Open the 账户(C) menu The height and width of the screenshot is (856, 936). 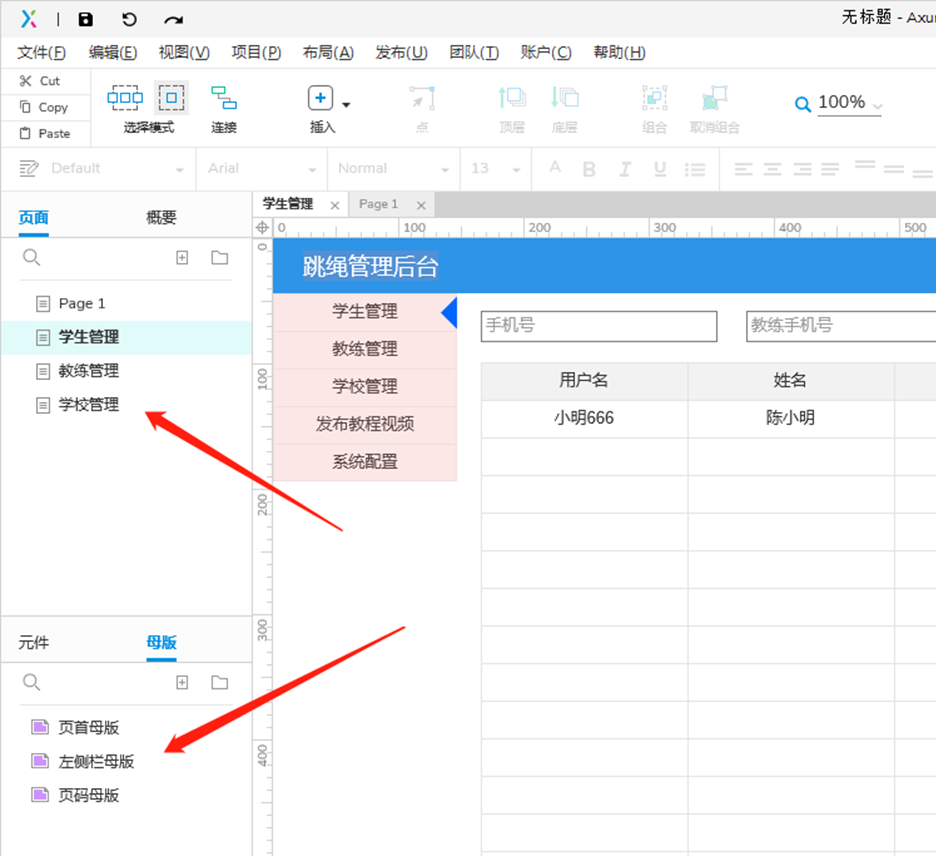point(545,53)
